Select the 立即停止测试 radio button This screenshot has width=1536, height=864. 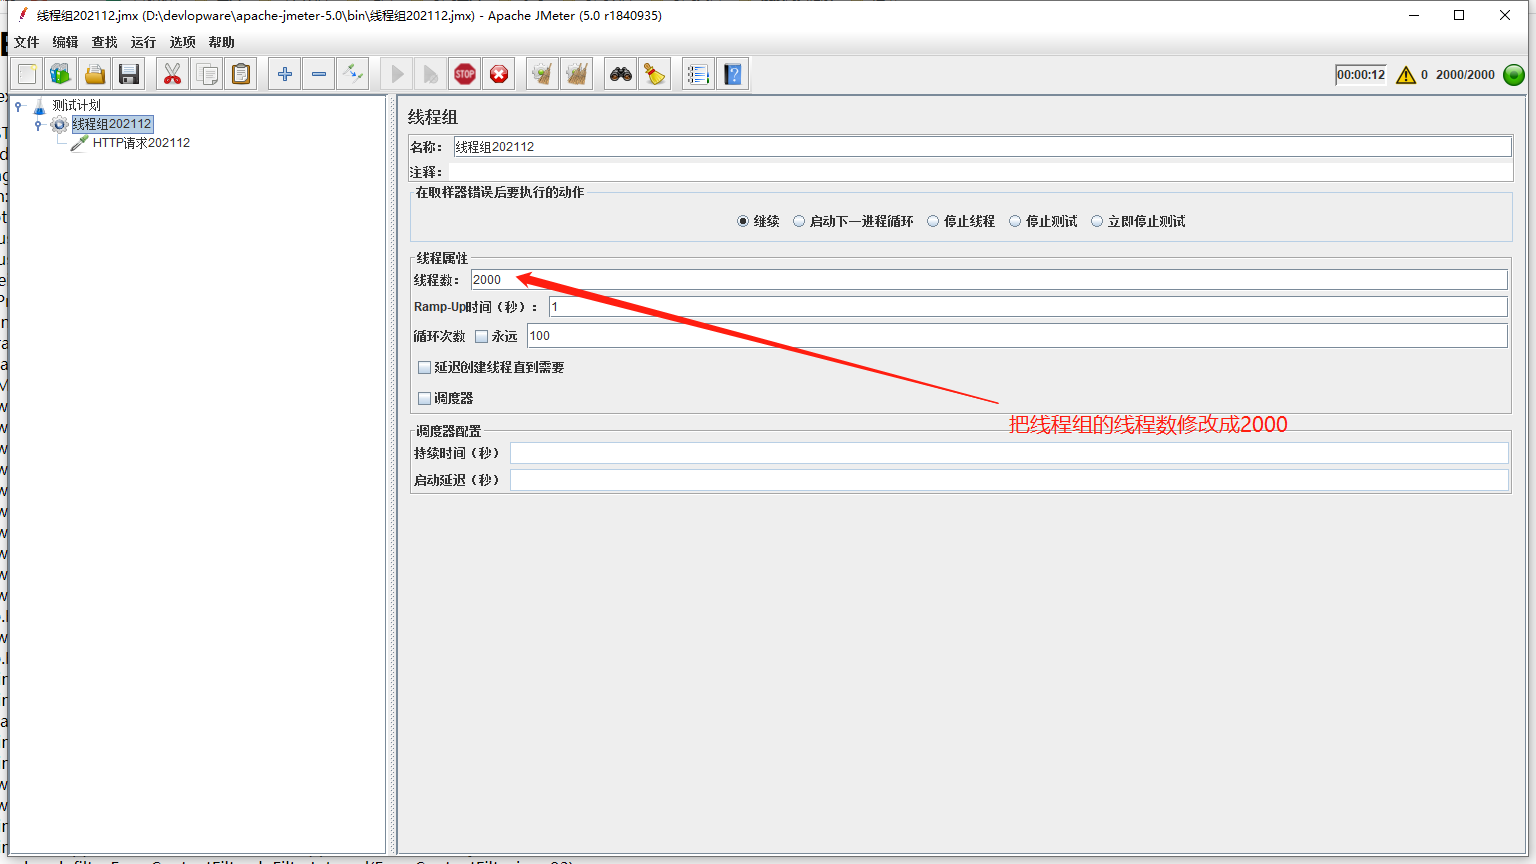point(1097,222)
